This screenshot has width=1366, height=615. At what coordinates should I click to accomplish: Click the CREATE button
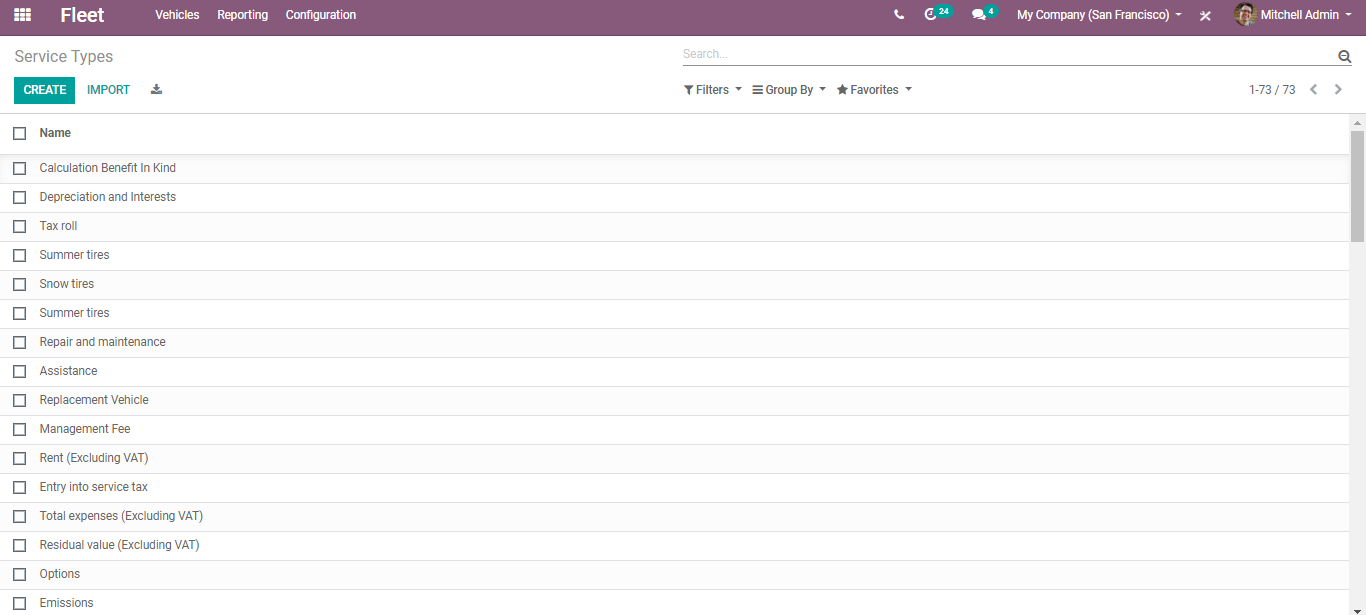44,90
